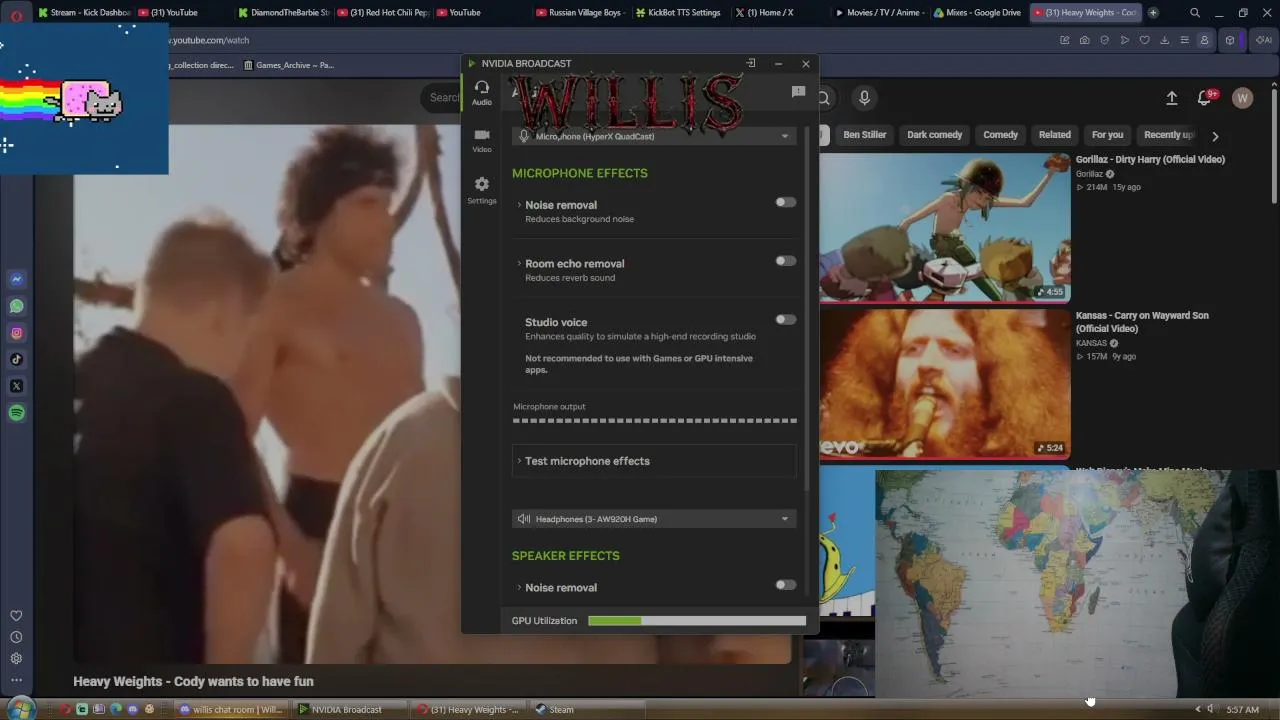Open the Games_Archive bookmark
1280x720 pixels.
290,65
